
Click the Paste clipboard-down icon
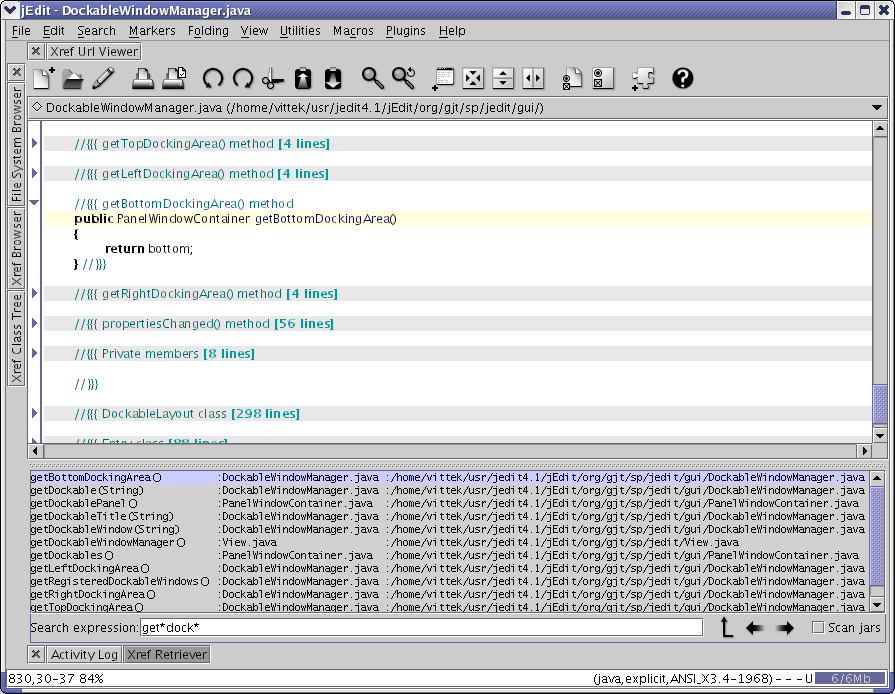pos(333,78)
